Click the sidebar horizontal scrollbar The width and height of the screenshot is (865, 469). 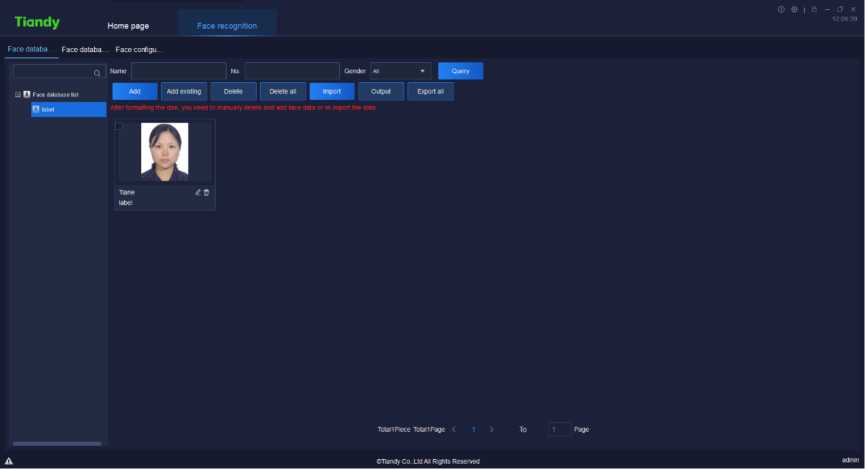57,443
